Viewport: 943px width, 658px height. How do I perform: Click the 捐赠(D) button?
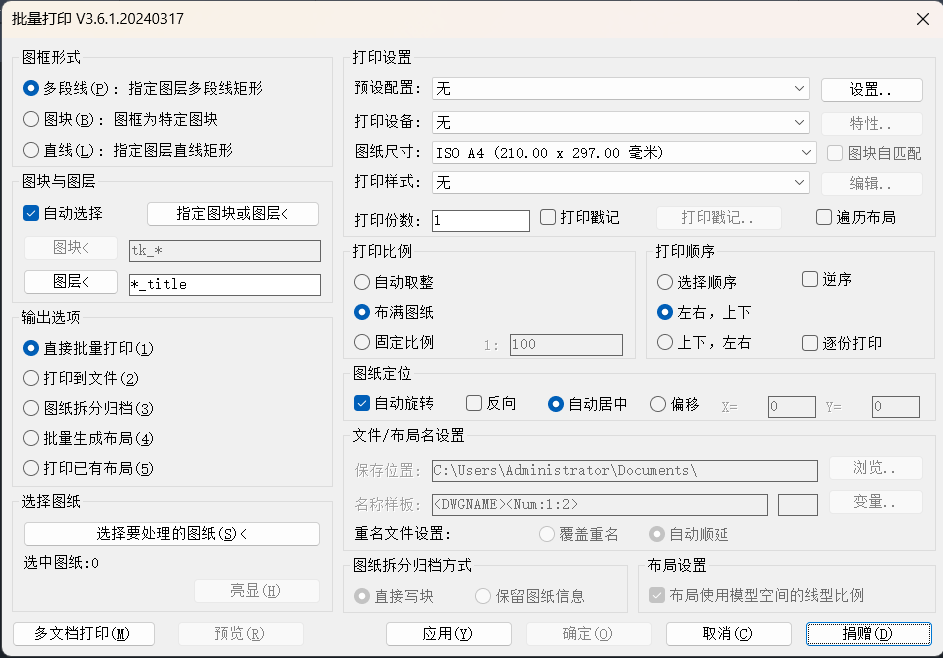[x=868, y=634]
